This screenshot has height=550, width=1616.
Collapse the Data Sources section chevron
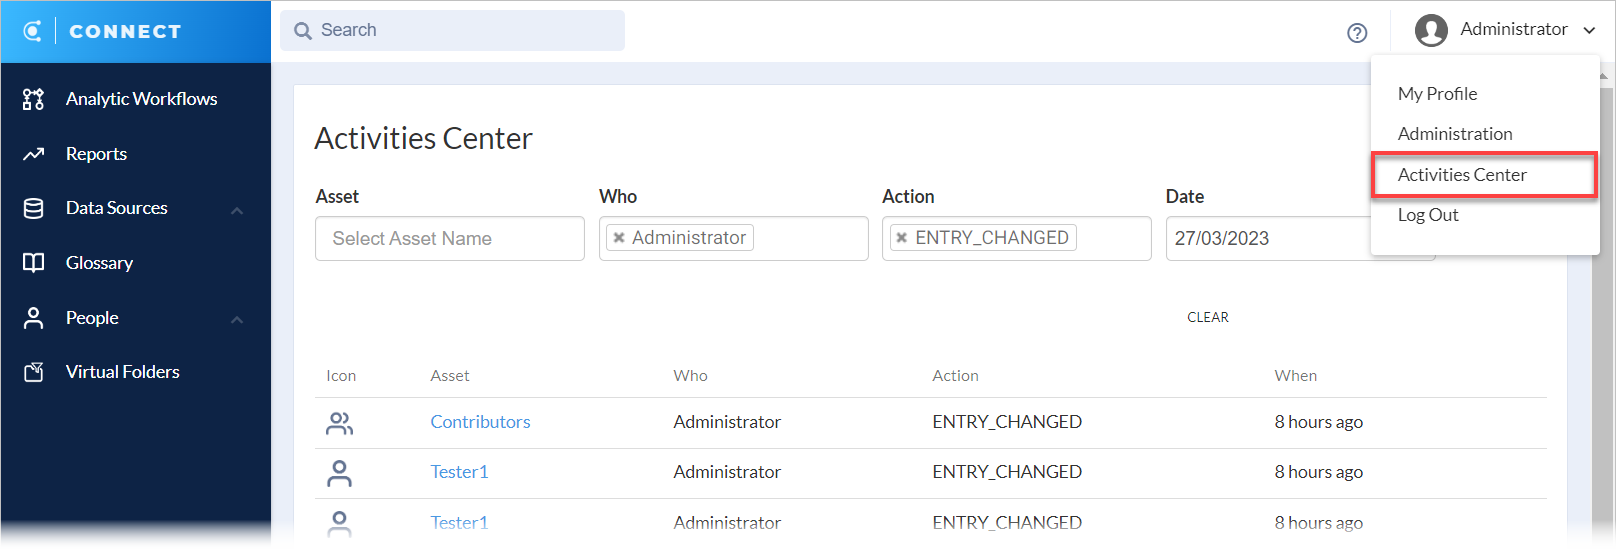tap(237, 210)
